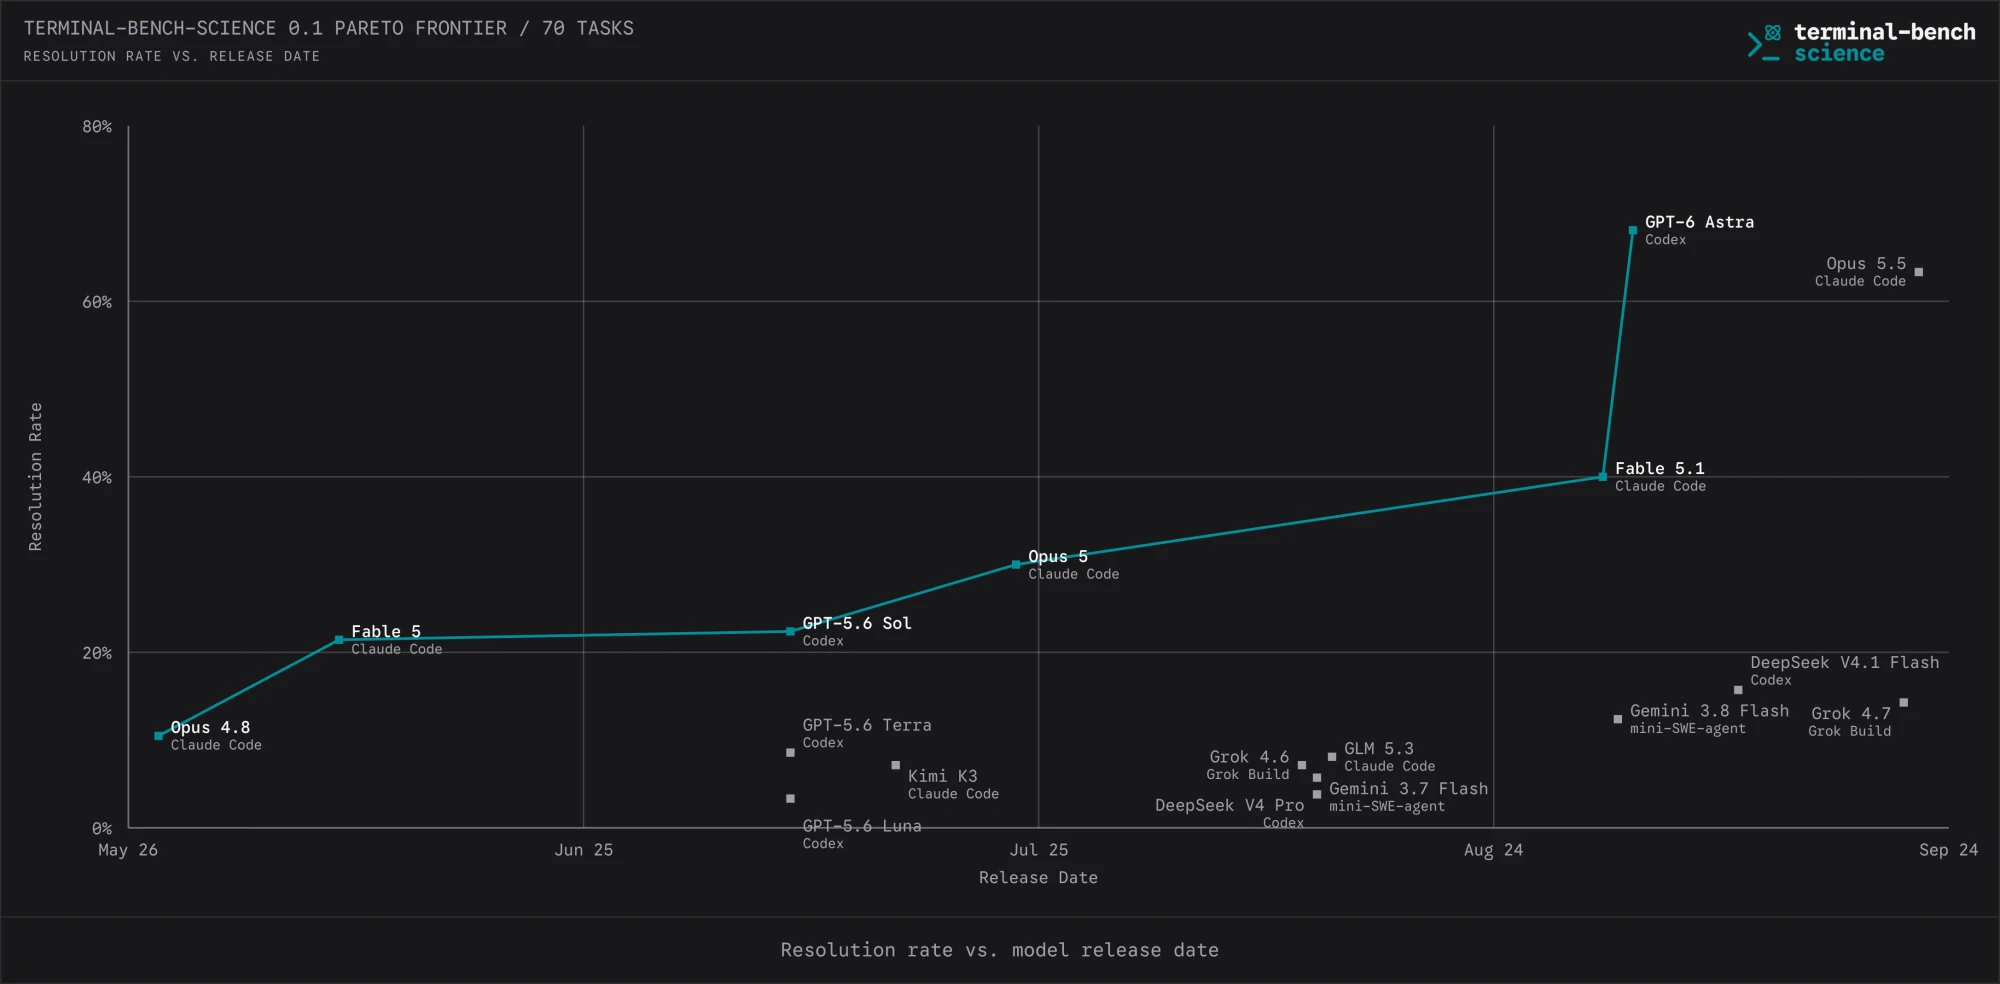Image resolution: width=2000 pixels, height=984 pixels.
Task: Click the GPT-5.6 Luna square marker
Action: tap(790, 799)
